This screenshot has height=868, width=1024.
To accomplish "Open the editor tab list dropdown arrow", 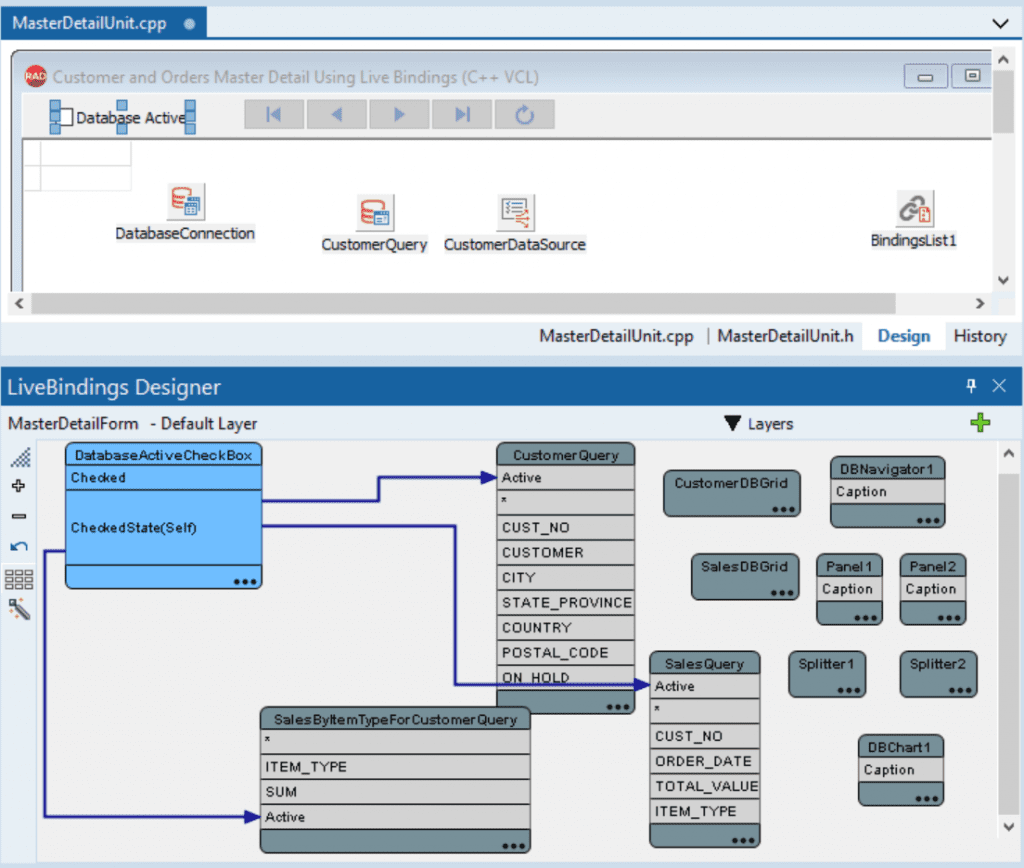I will click(1000, 24).
